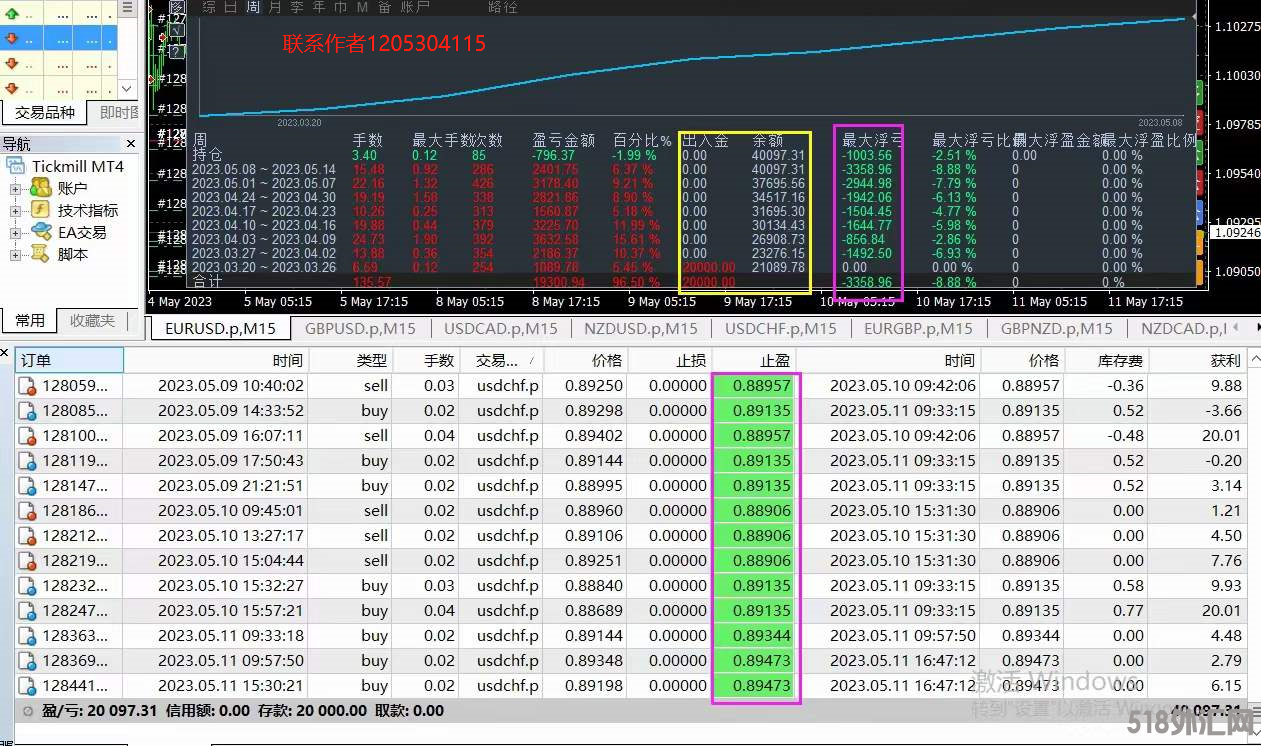The height and width of the screenshot is (746, 1261).
Task: Expand the 账户 tree node
Action: tap(15, 188)
